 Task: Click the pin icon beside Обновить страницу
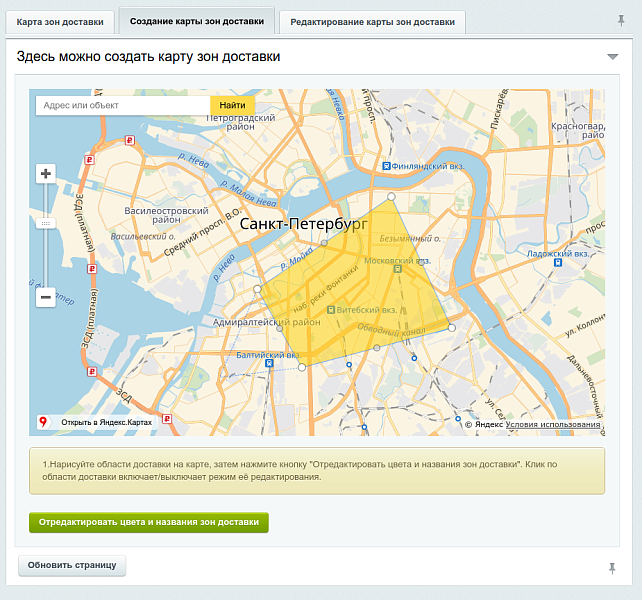pos(612,567)
